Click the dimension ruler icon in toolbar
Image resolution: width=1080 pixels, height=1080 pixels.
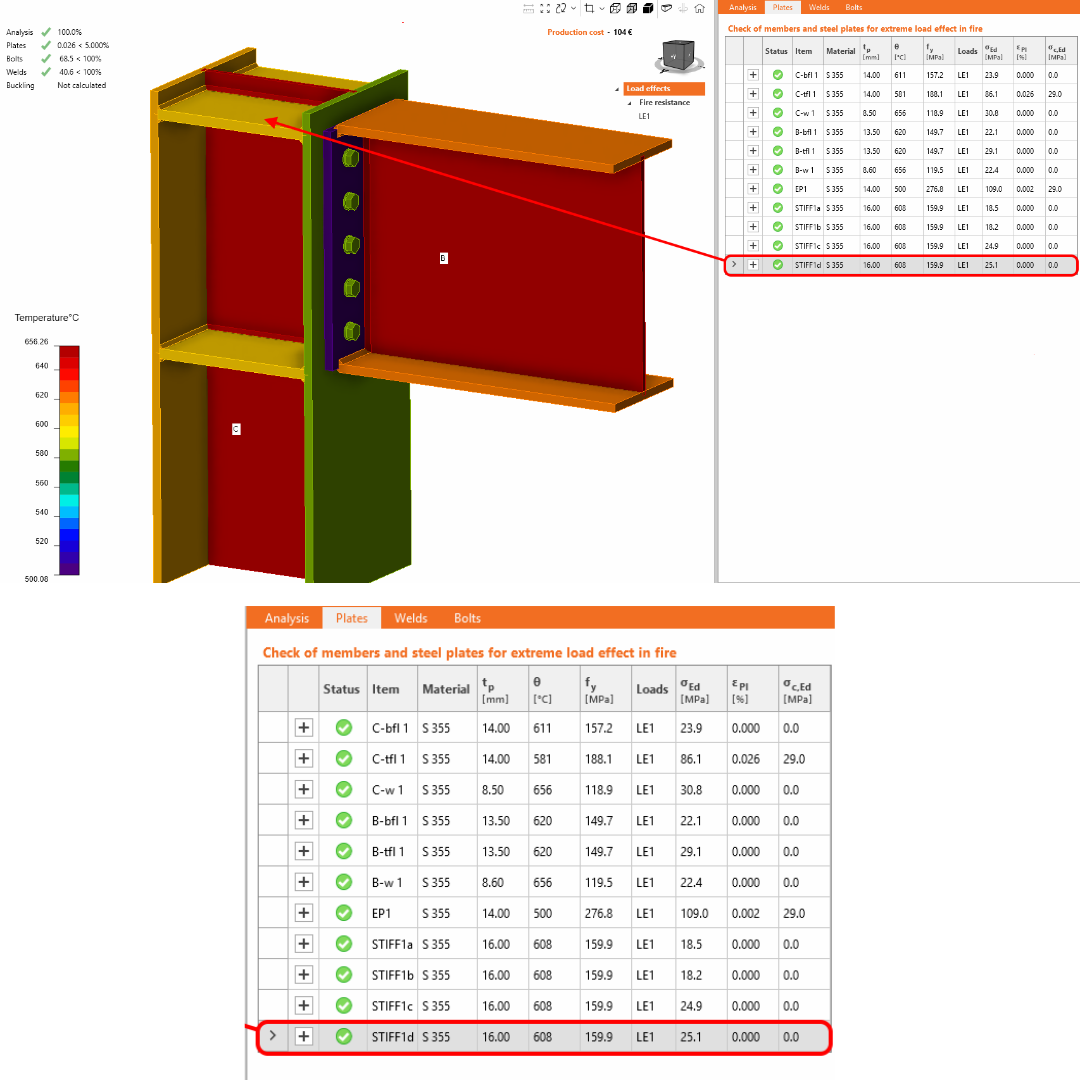coord(528,8)
